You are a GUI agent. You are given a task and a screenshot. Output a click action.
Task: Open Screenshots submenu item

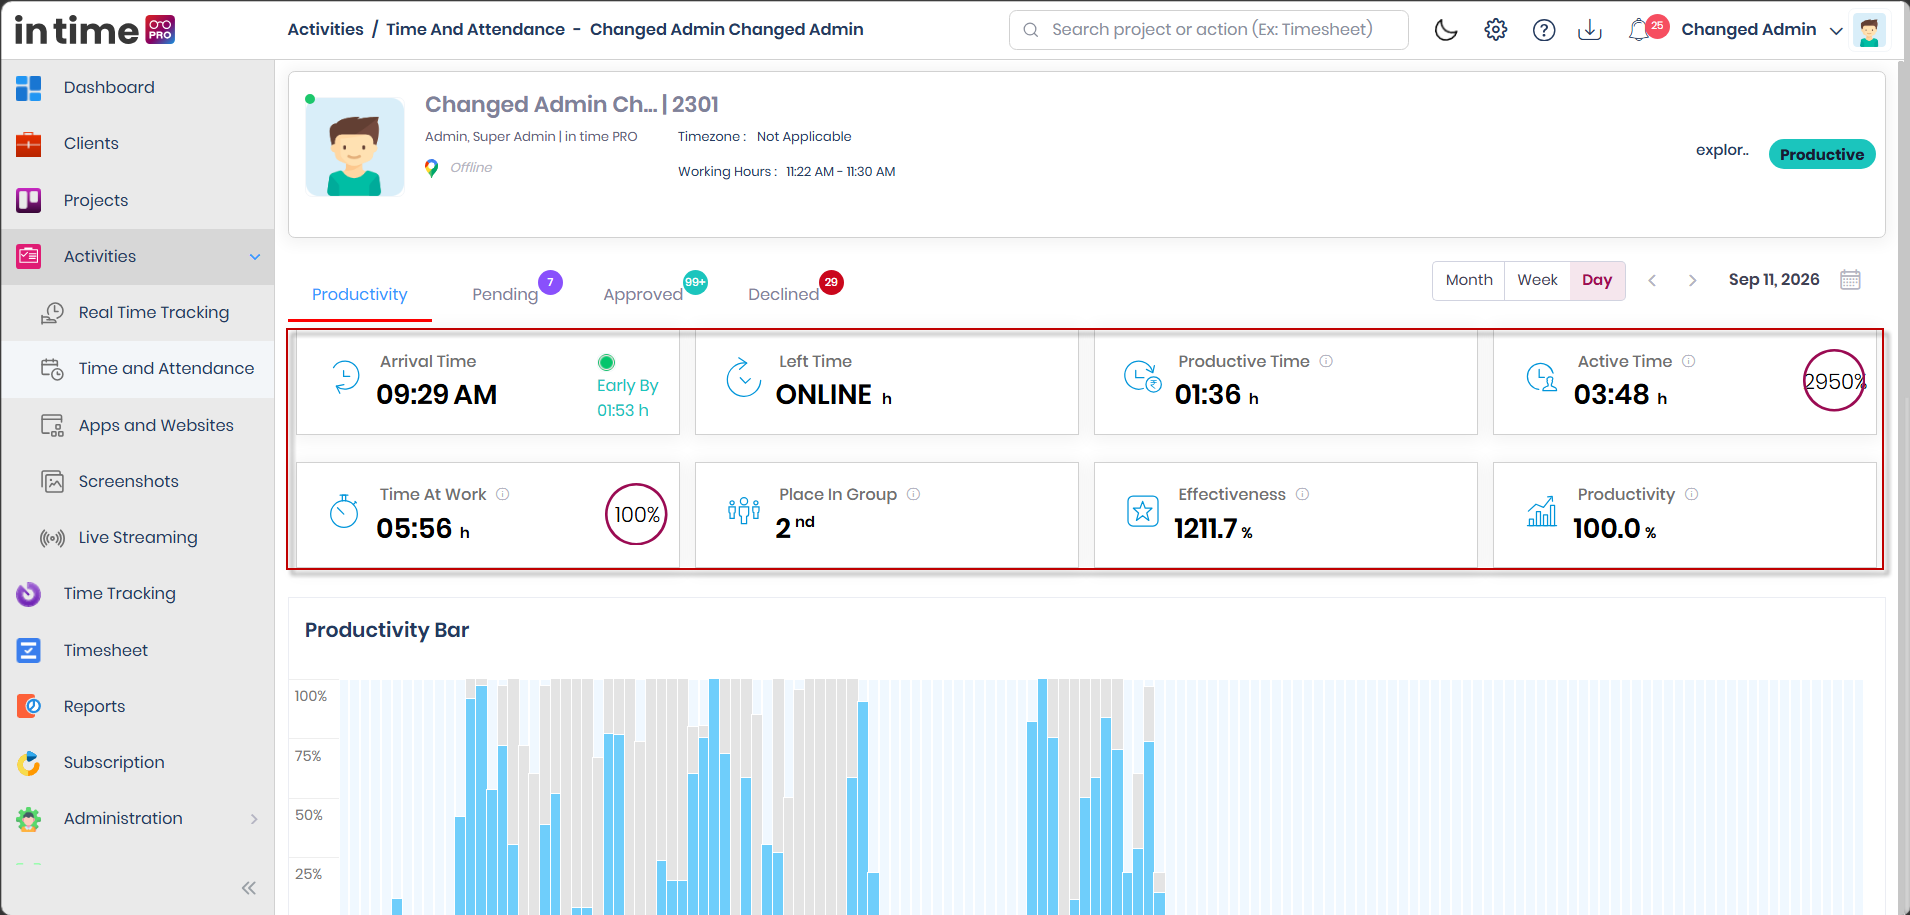137,482
